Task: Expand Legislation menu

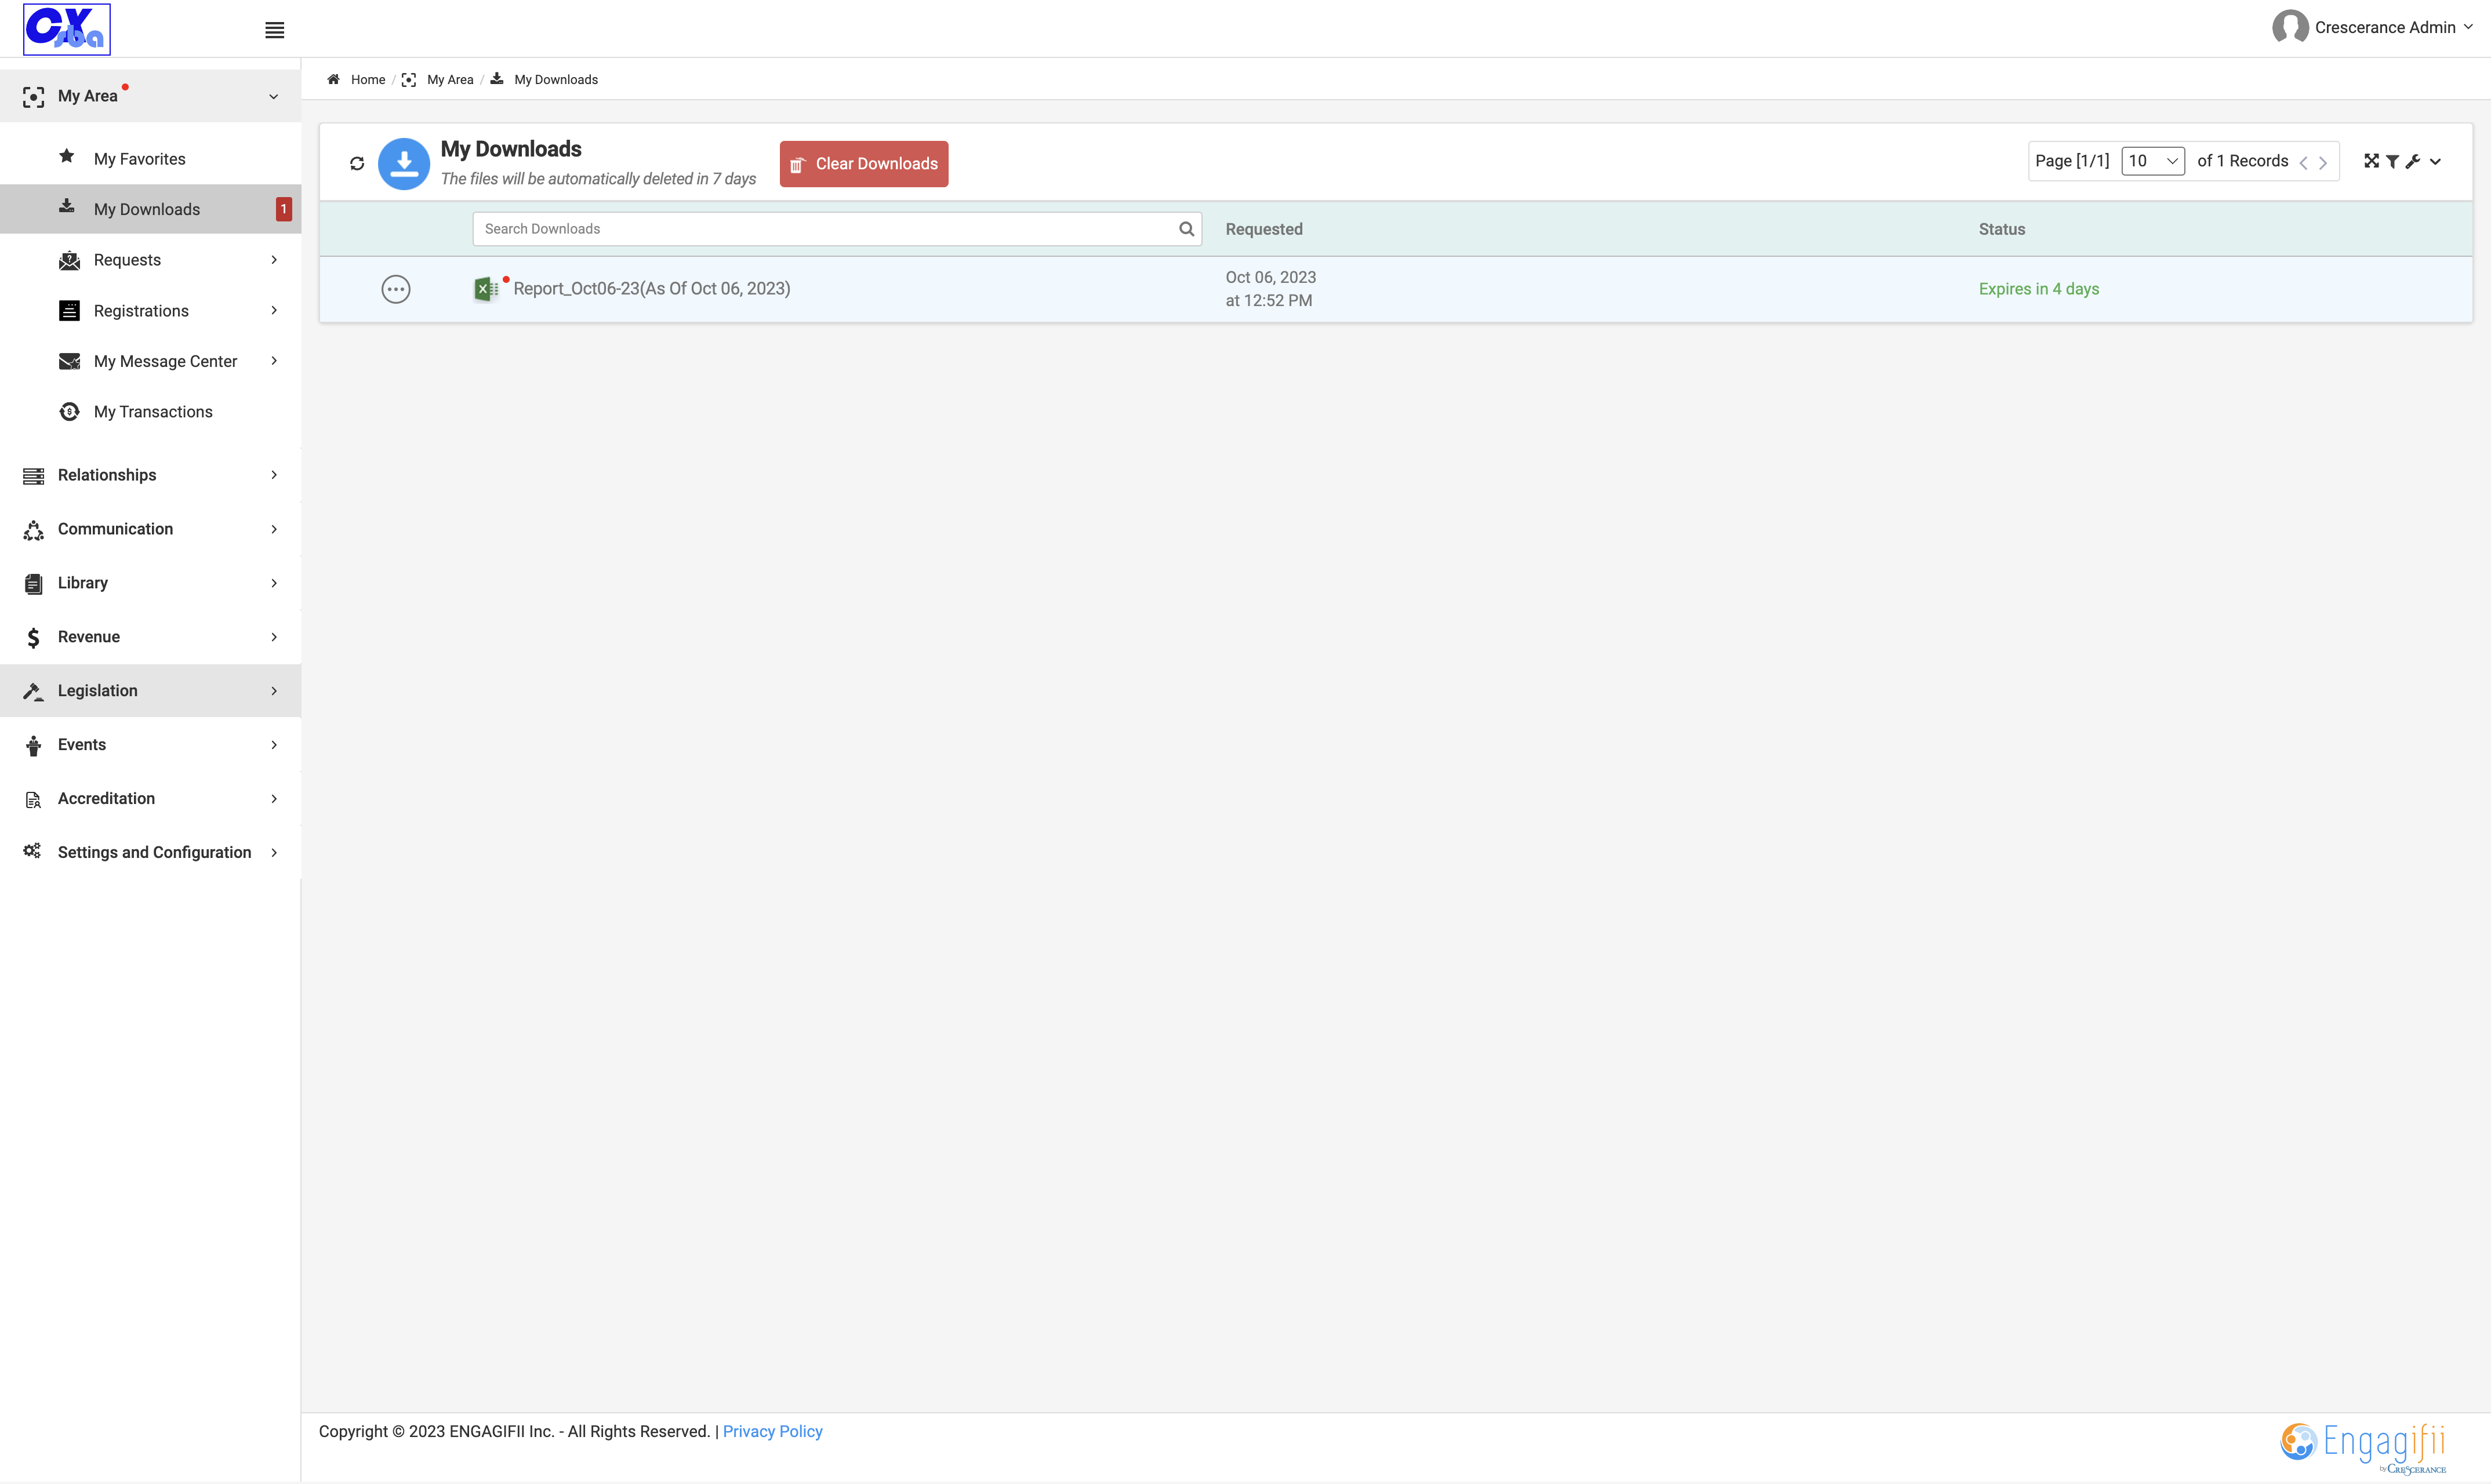Action: coord(150,691)
